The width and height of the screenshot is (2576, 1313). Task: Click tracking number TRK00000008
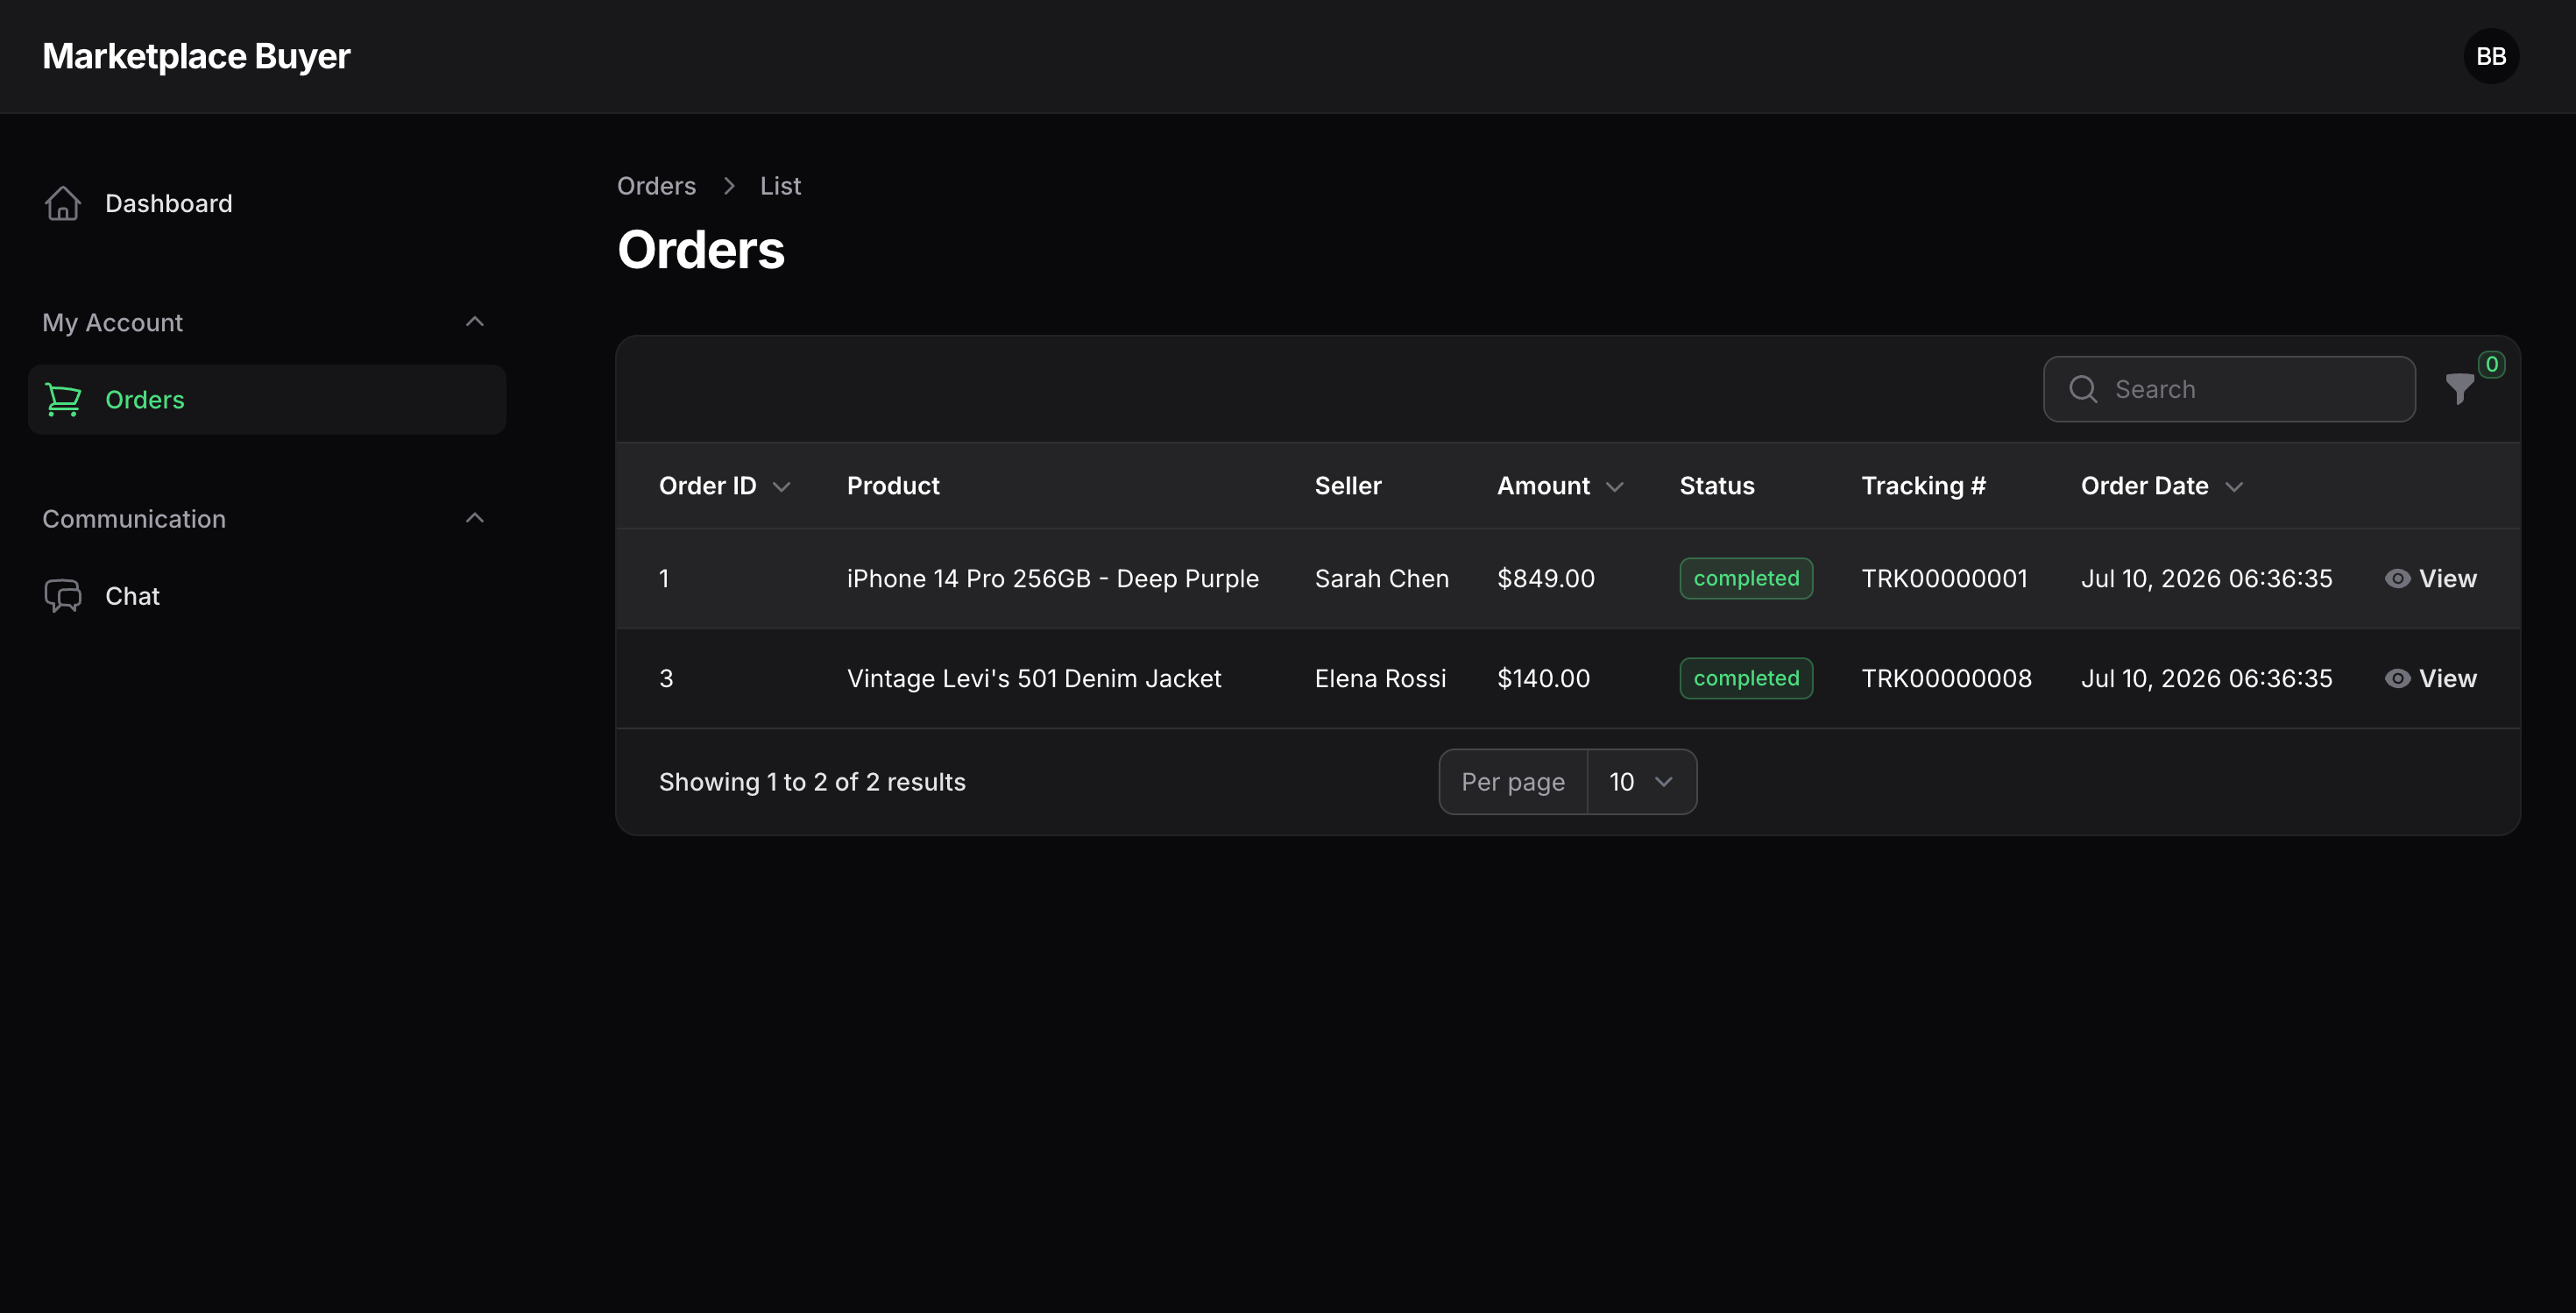click(1946, 679)
